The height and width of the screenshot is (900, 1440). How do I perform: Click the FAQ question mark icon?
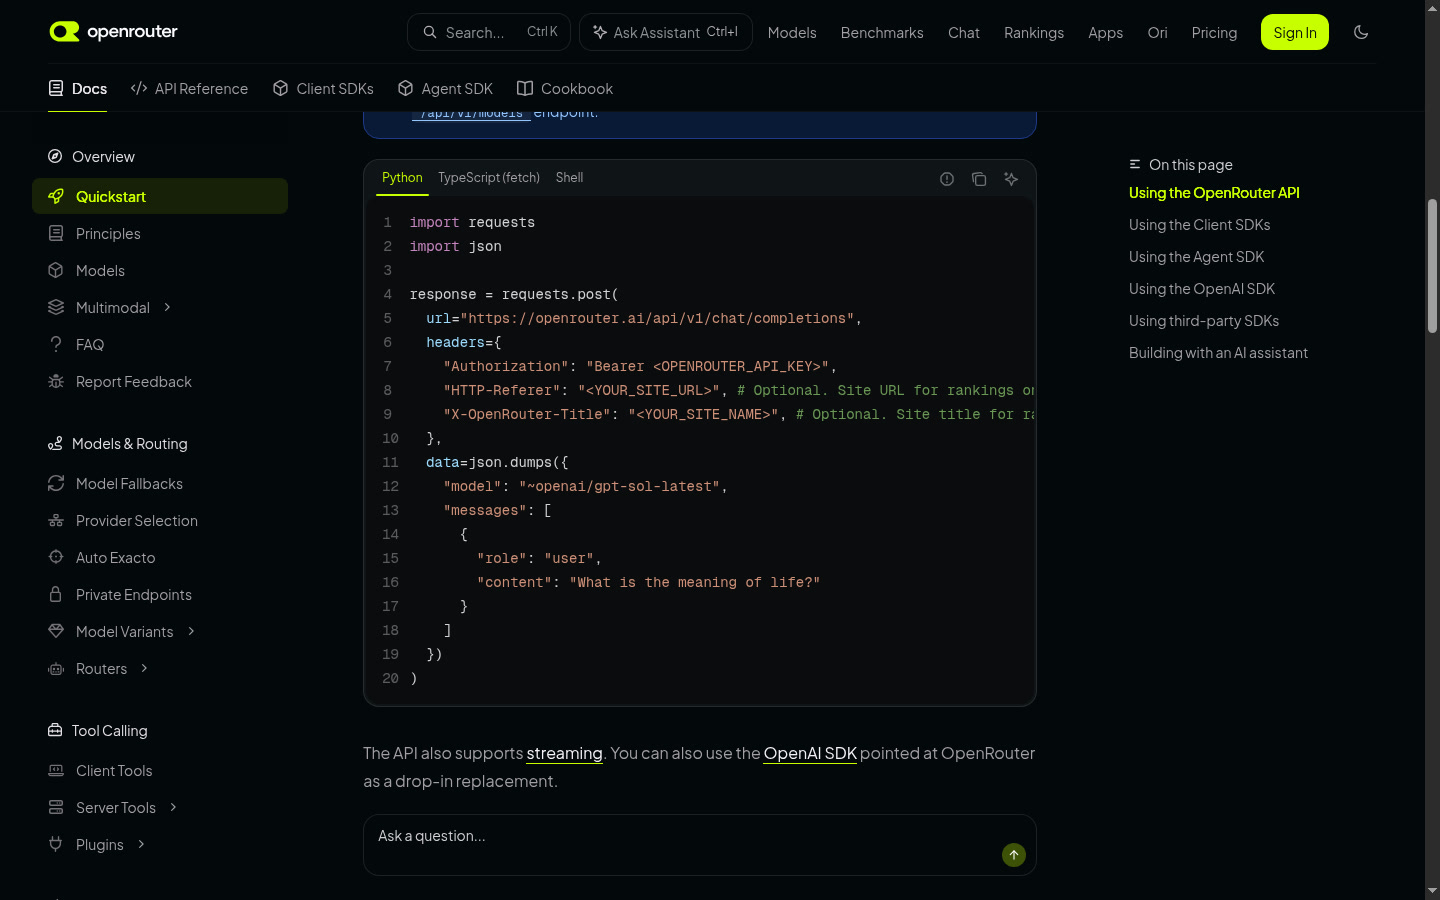[x=56, y=344]
